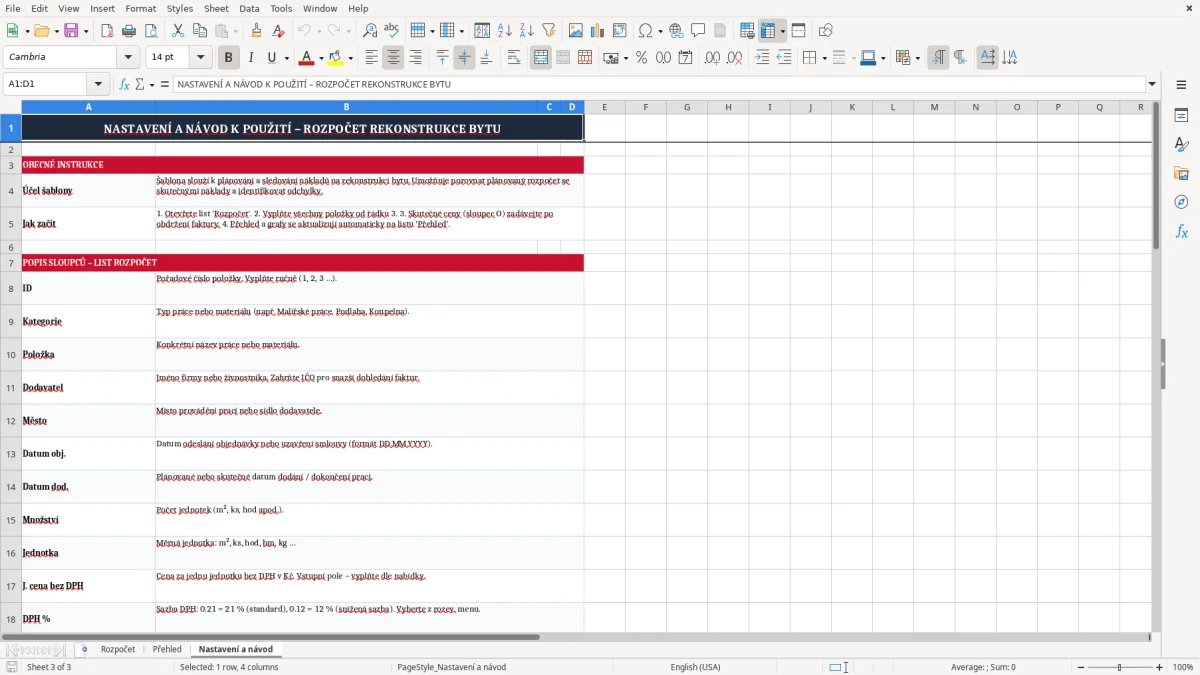Open the font name dropdown
1200x675 pixels.
[x=128, y=58]
